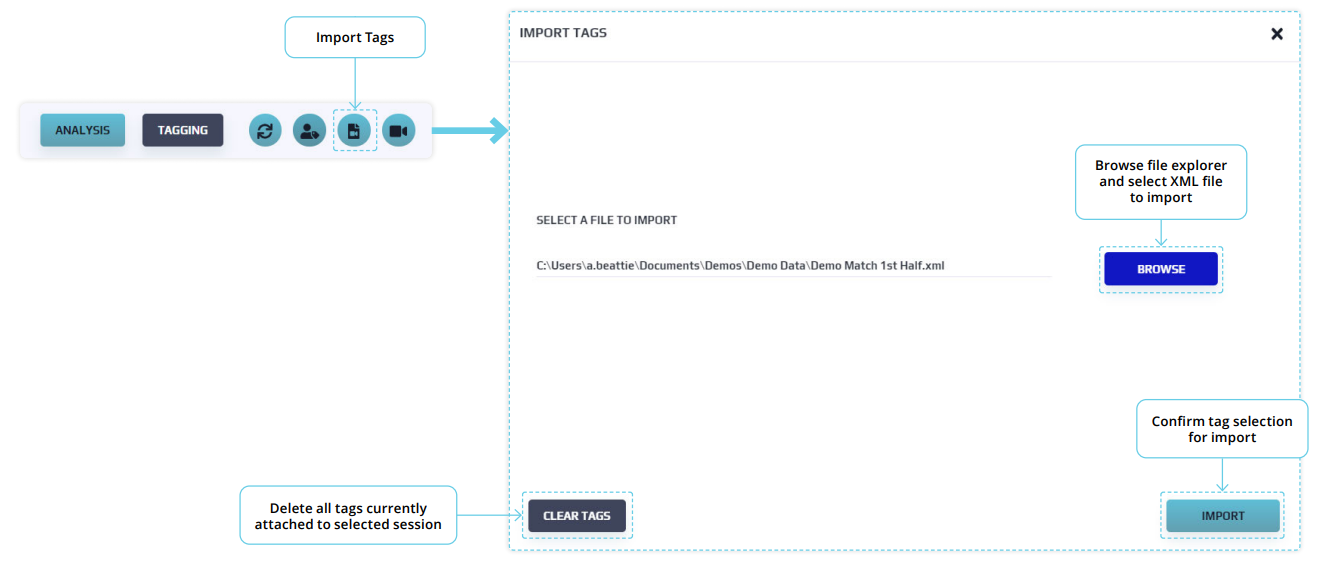
Task: Switch to the ANALYSIS mode
Action: pos(83,130)
